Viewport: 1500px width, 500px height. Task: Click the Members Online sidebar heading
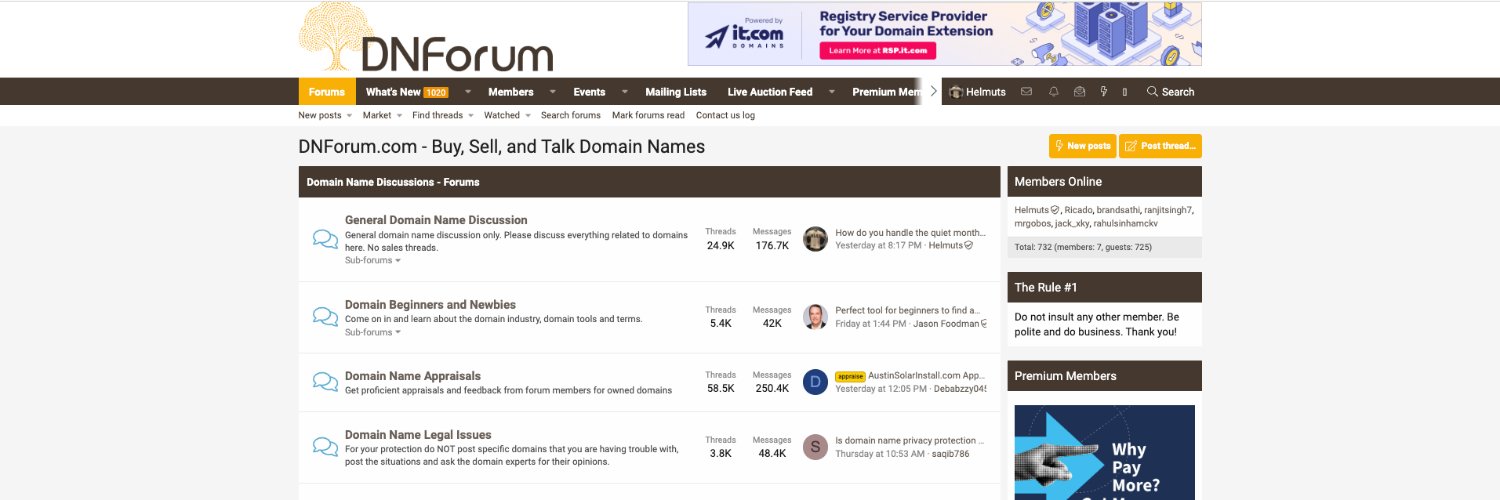coord(1058,182)
